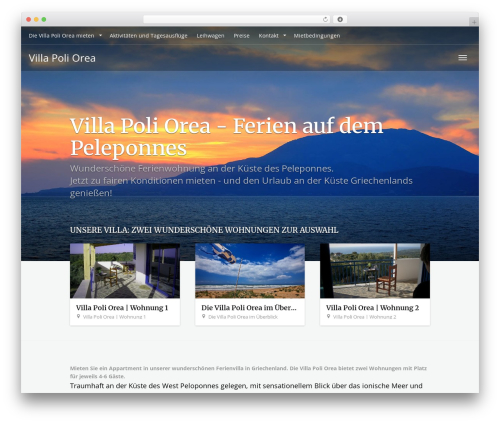Screen dimensions: 500x423
Task: Click the 'Villa Poli Orea' site title
Action: [x=62, y=58]
